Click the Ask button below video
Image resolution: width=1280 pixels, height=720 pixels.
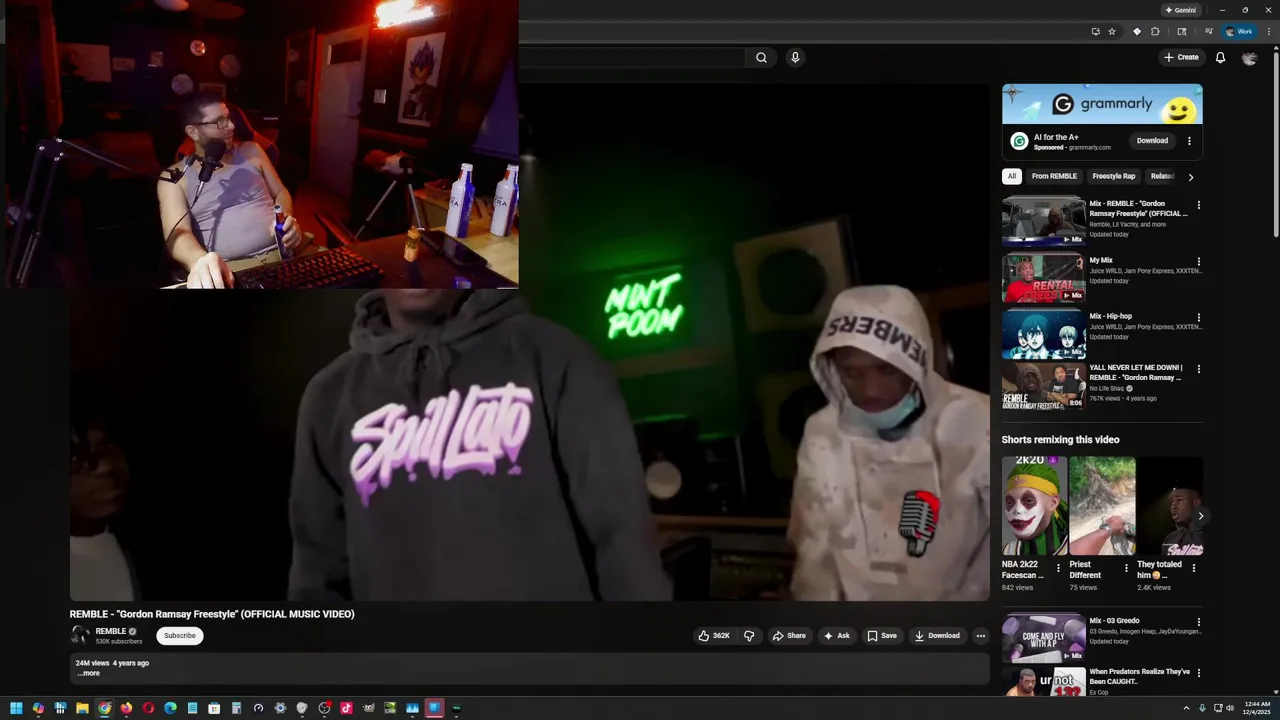[x=836, y=636]
